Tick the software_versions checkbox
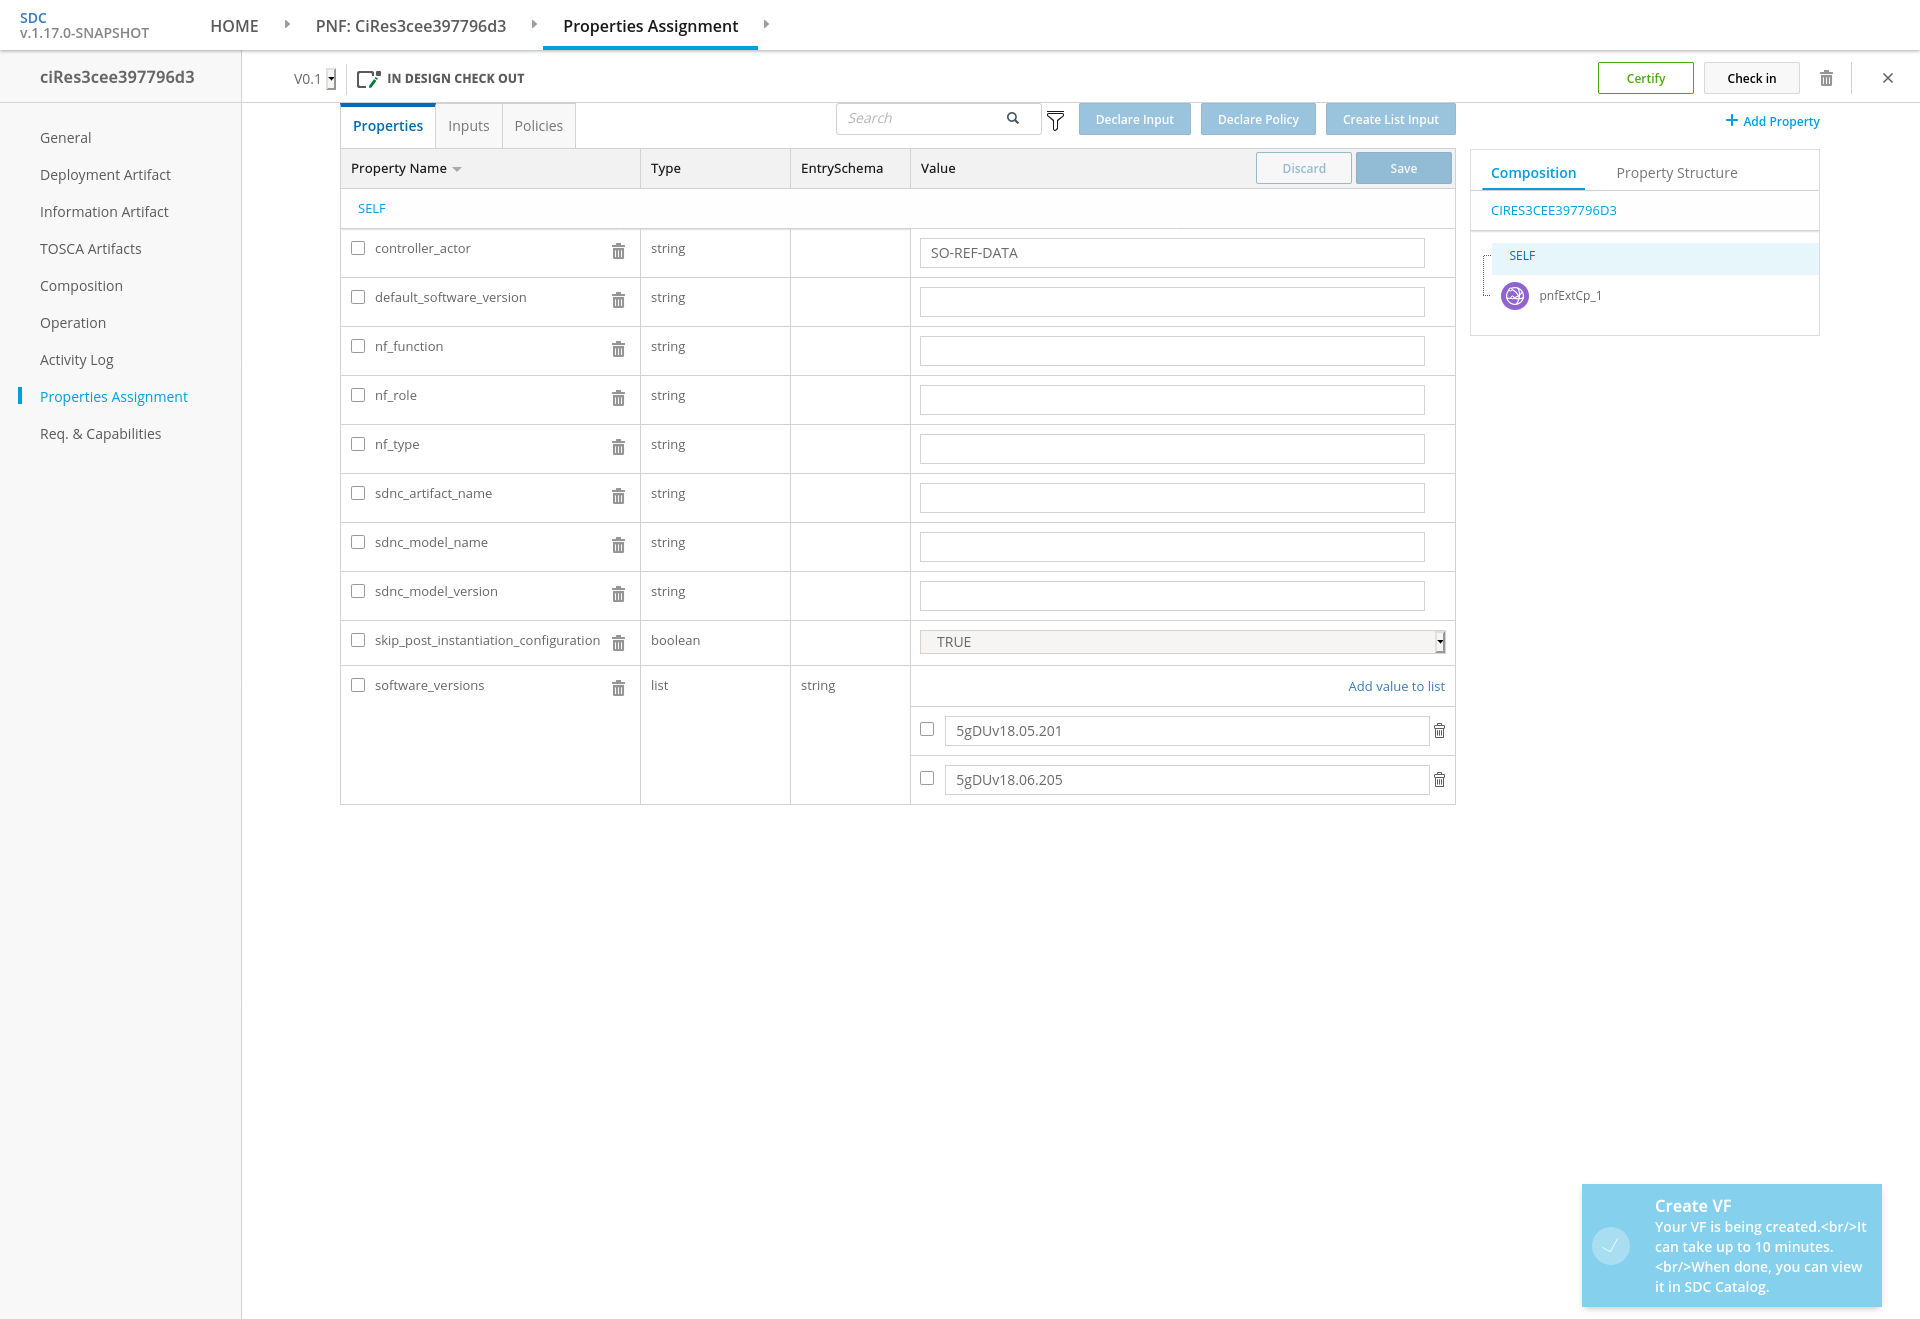The image size is (1920, 1319). [x=358, y=685]
